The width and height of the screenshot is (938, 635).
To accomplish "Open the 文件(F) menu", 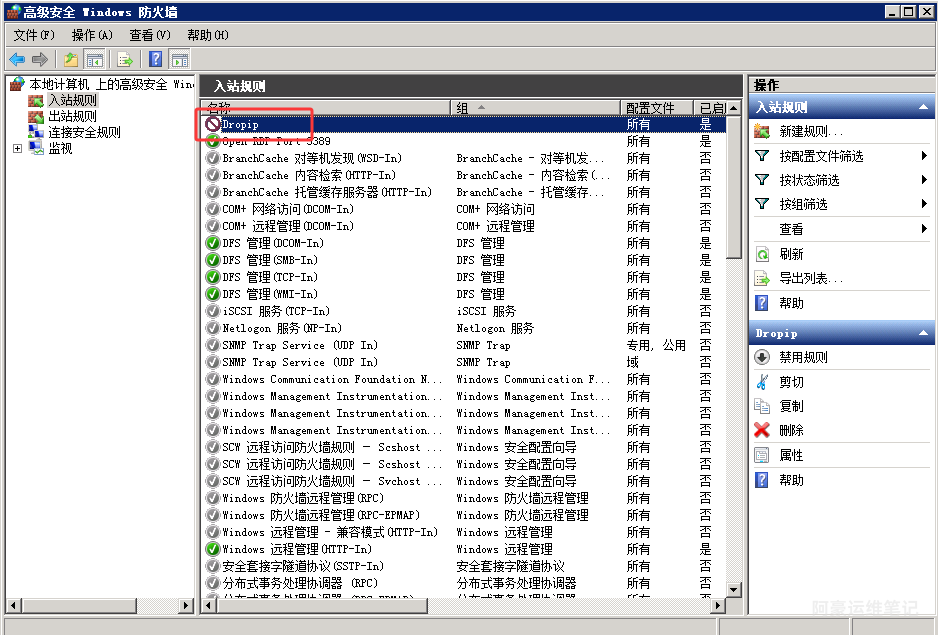I will tap(34, 35).
